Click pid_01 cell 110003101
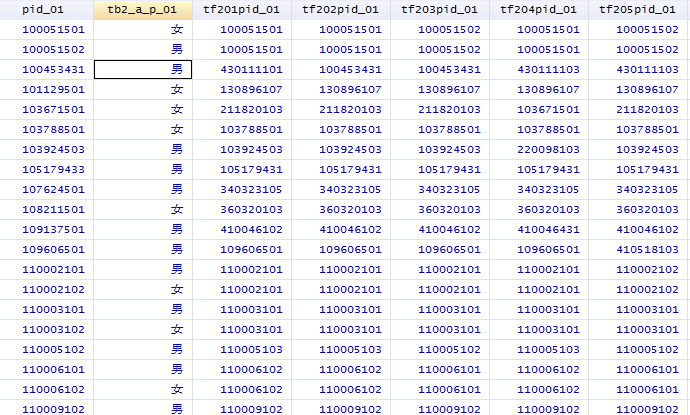Image resolution: width=690 pixels, height=415 pixels. click(x=47, y=310)
